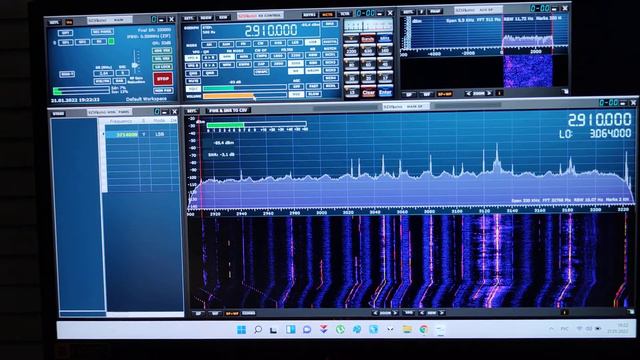The image size is (640, 360).
Task: Switch keypad to MHz mode
Action: 385,38
